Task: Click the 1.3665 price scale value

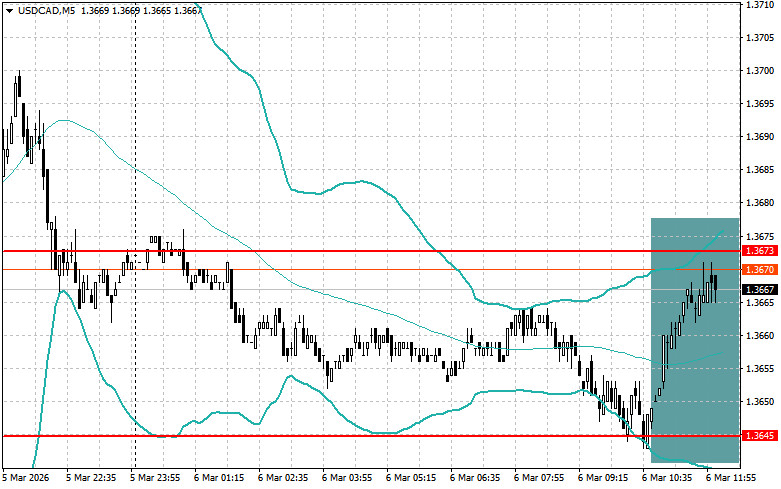Action: pos(760,302)
